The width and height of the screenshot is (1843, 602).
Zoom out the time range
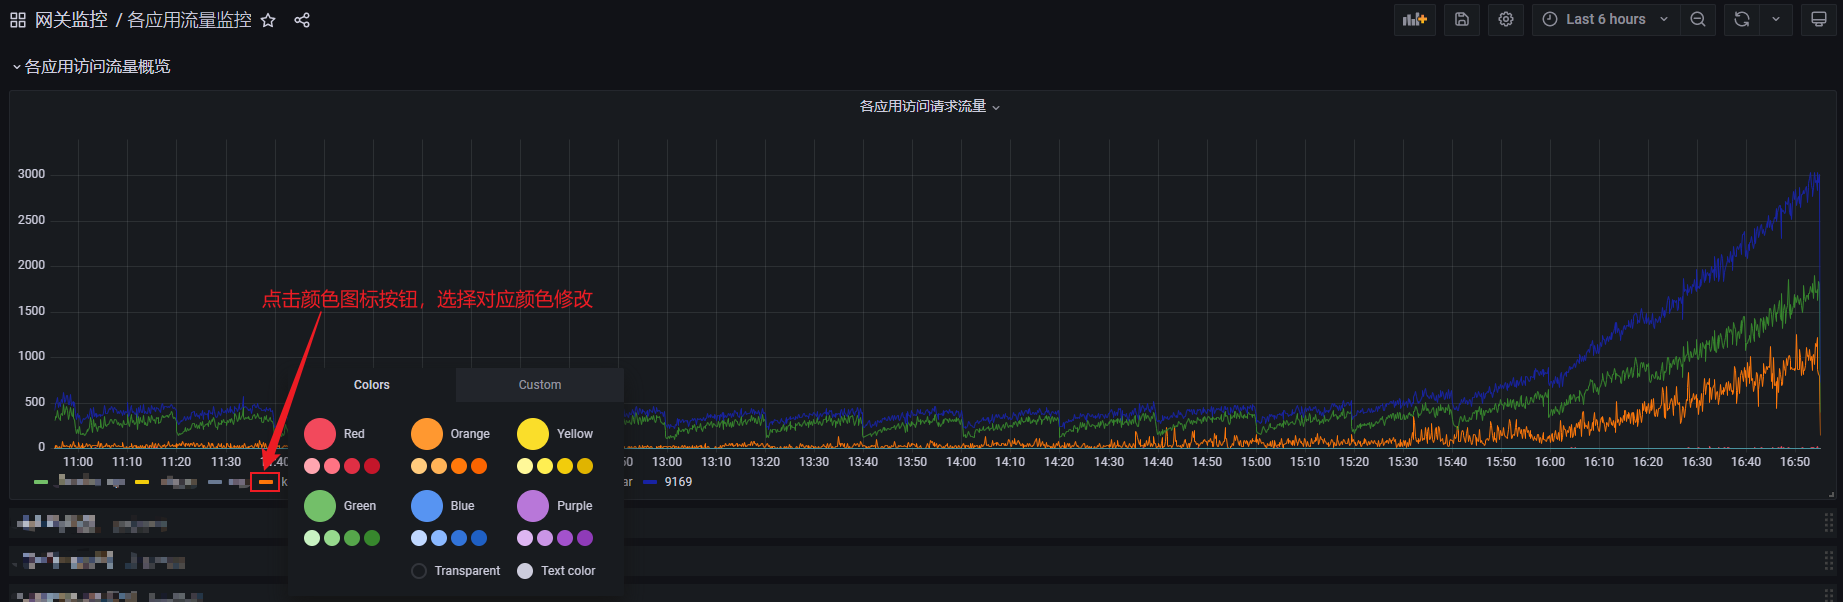(x=1698, y=19)
